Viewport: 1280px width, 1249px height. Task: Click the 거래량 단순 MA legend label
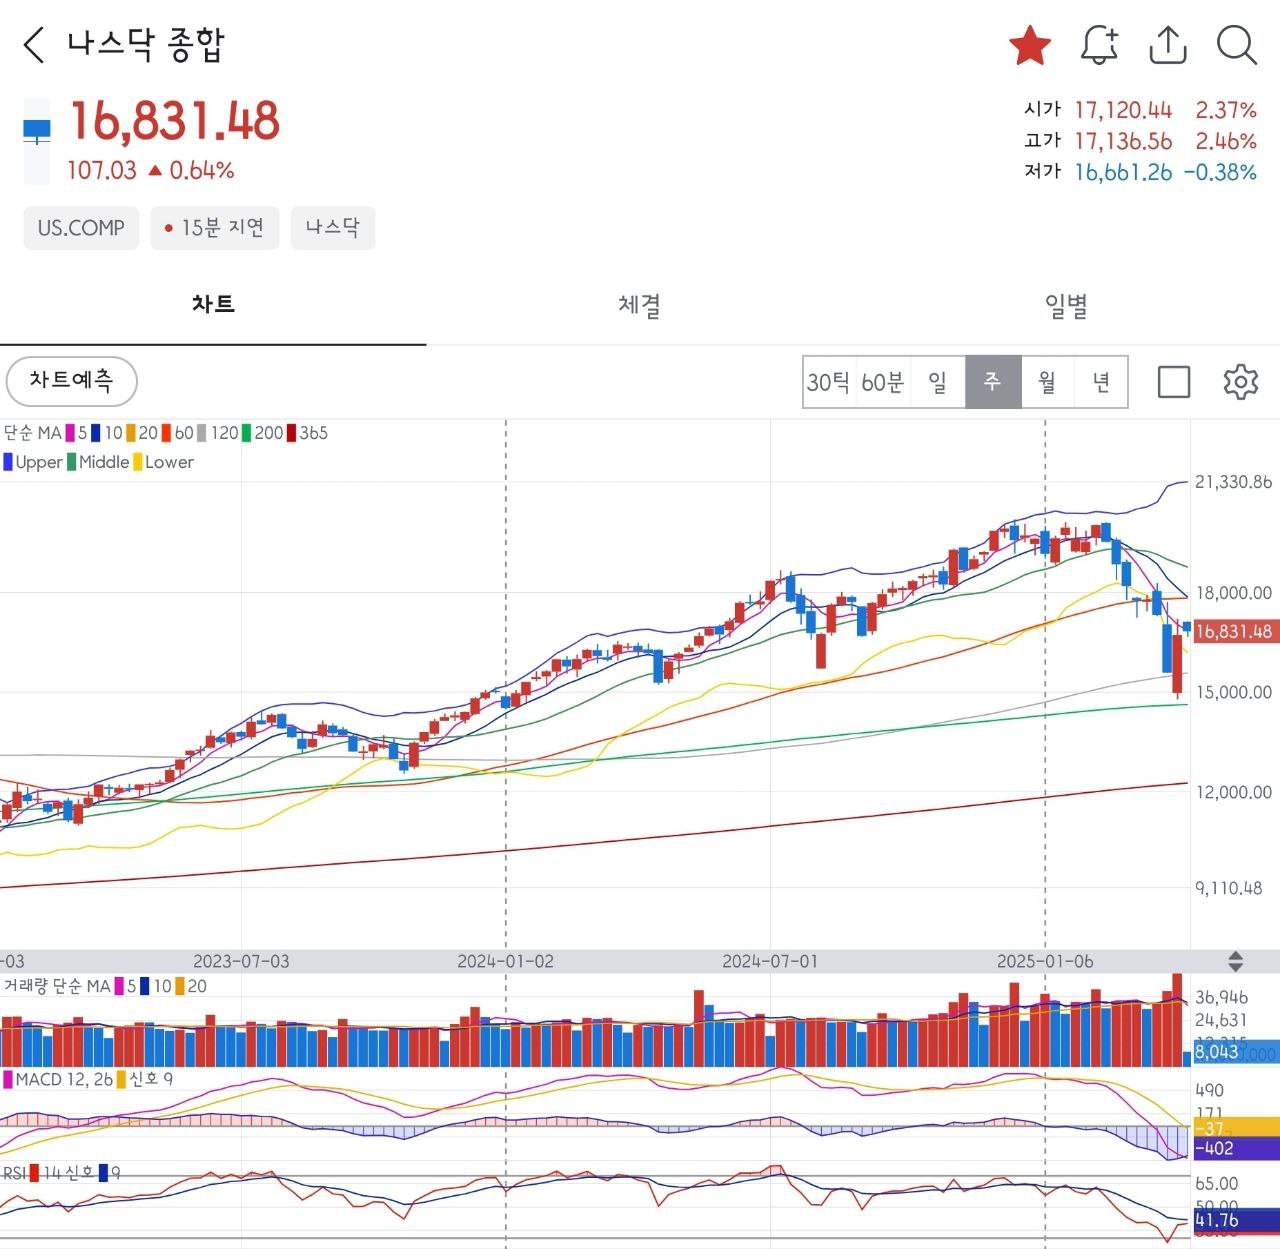tap(57, 986)
